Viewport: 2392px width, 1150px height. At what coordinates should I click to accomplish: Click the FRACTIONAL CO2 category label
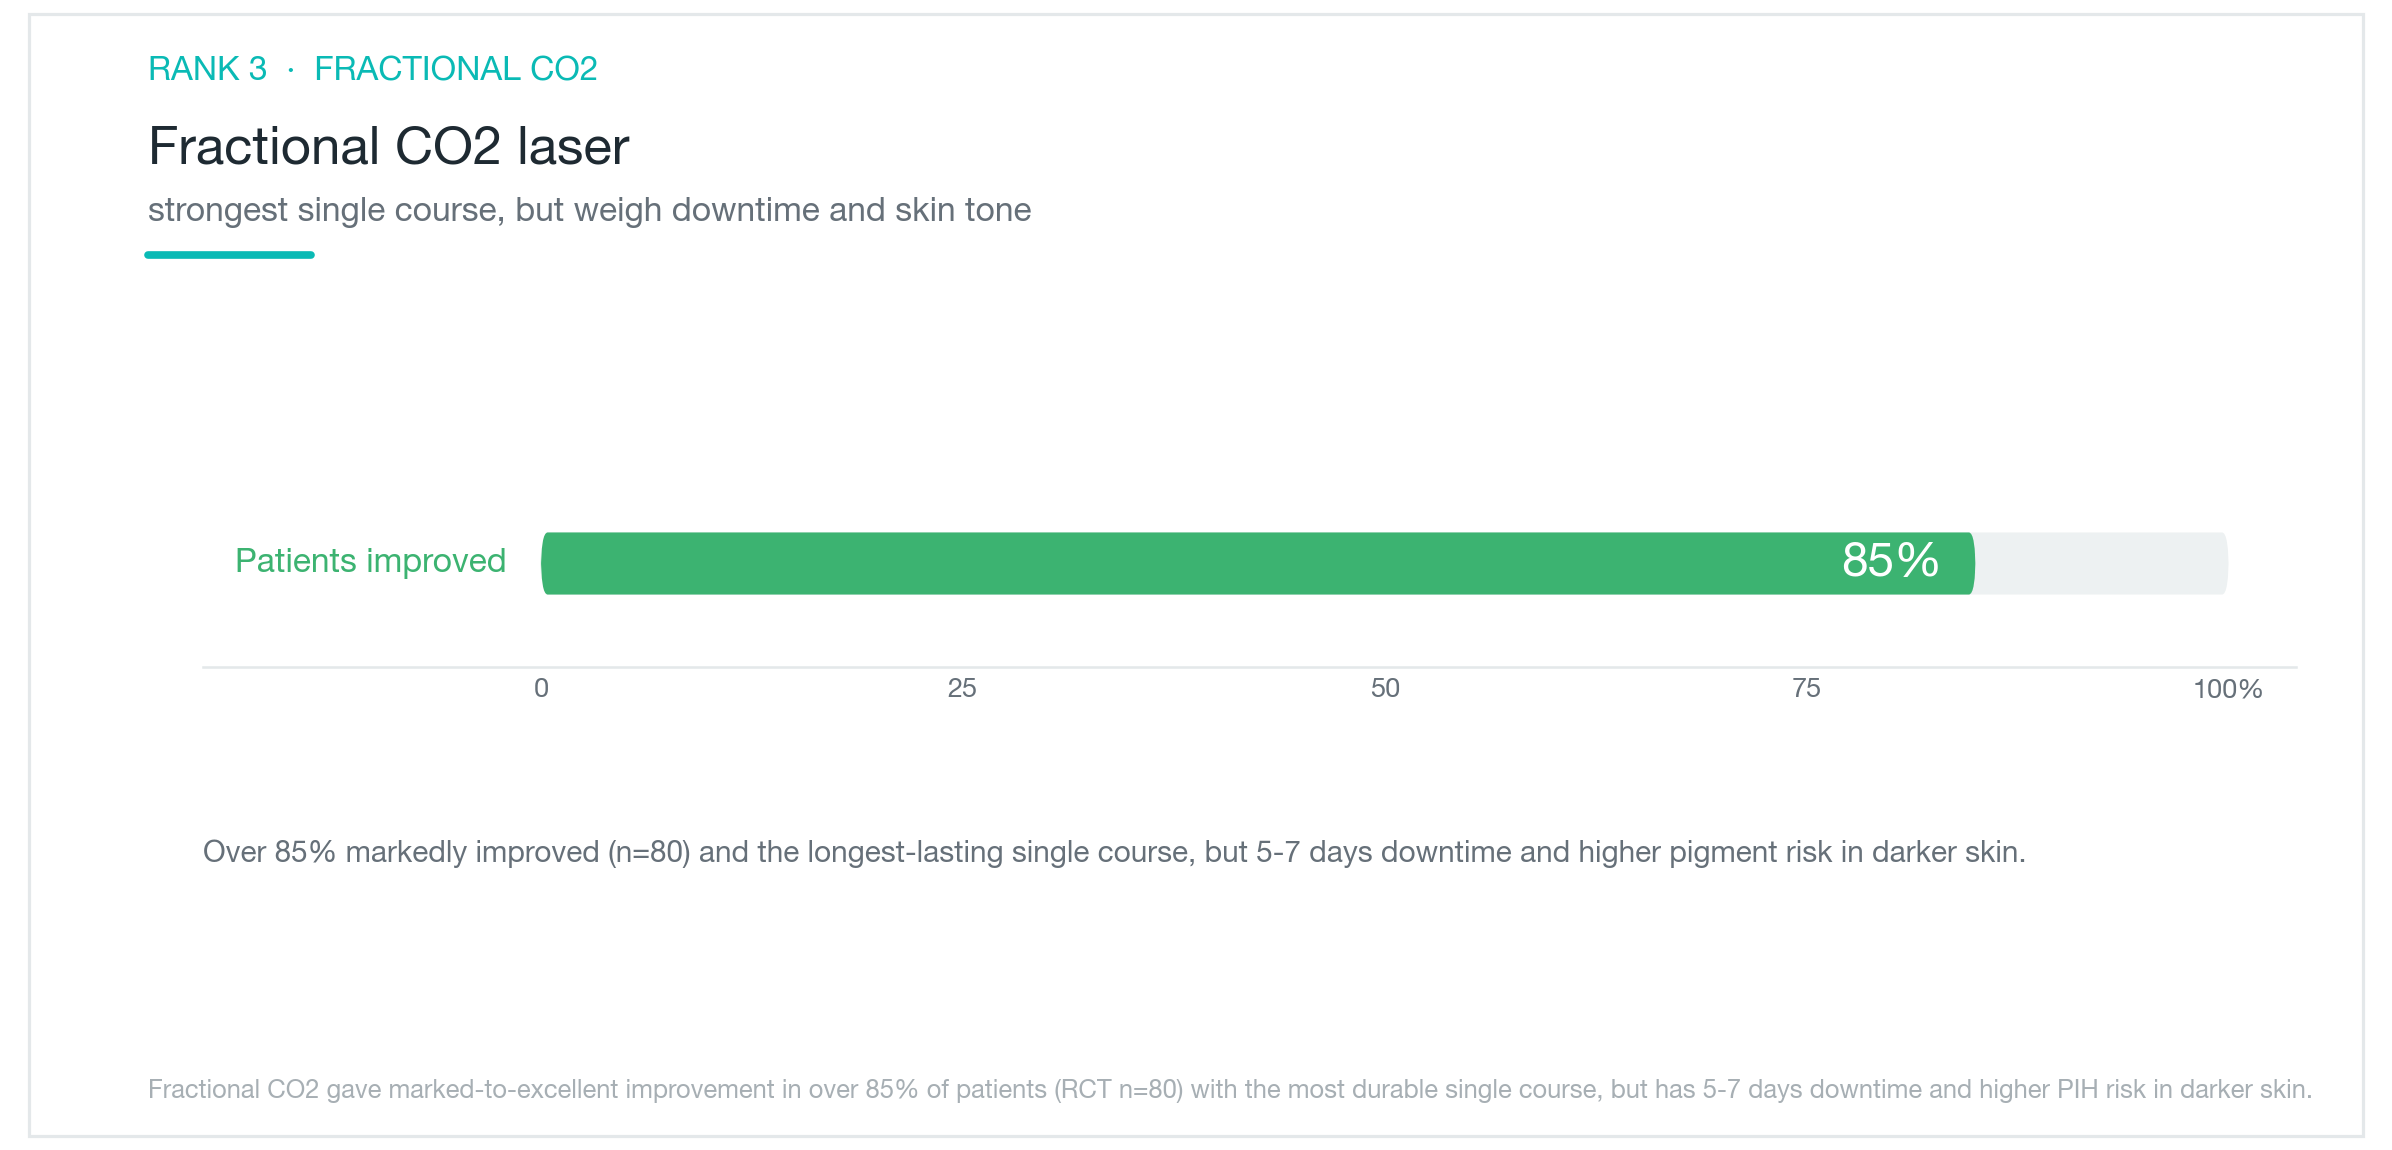point(455,68)
